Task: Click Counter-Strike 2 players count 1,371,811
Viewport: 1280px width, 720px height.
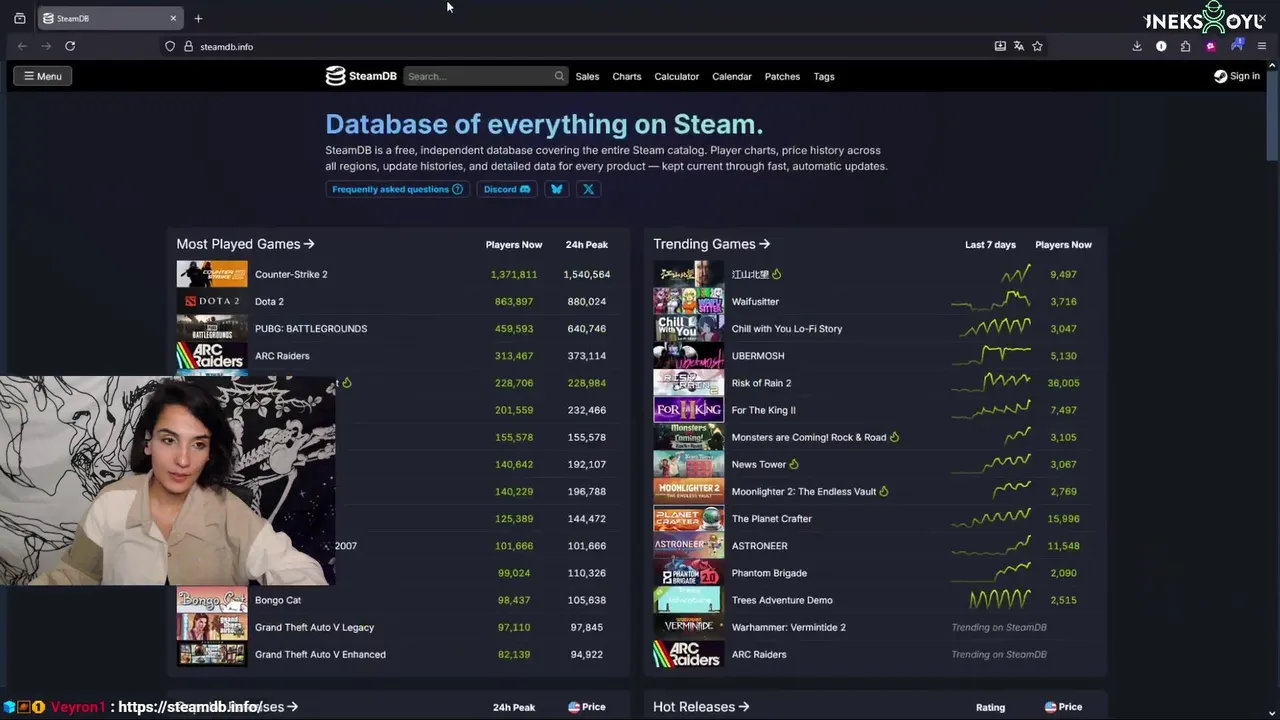Action: 514,274
